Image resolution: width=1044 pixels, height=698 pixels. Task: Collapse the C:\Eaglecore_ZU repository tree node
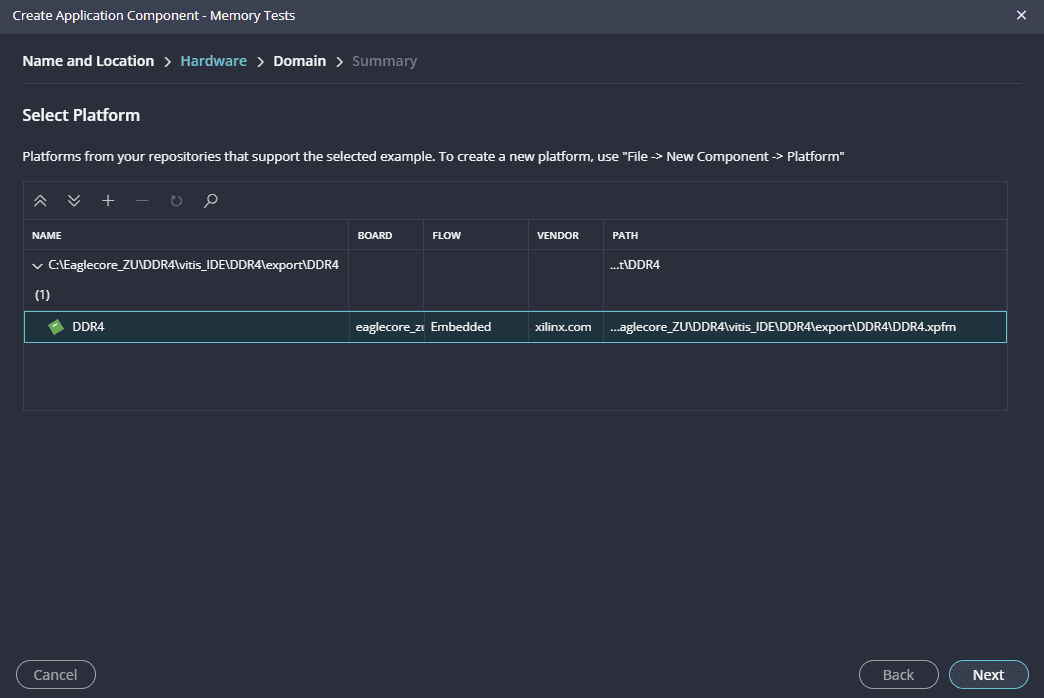point(38,265)
